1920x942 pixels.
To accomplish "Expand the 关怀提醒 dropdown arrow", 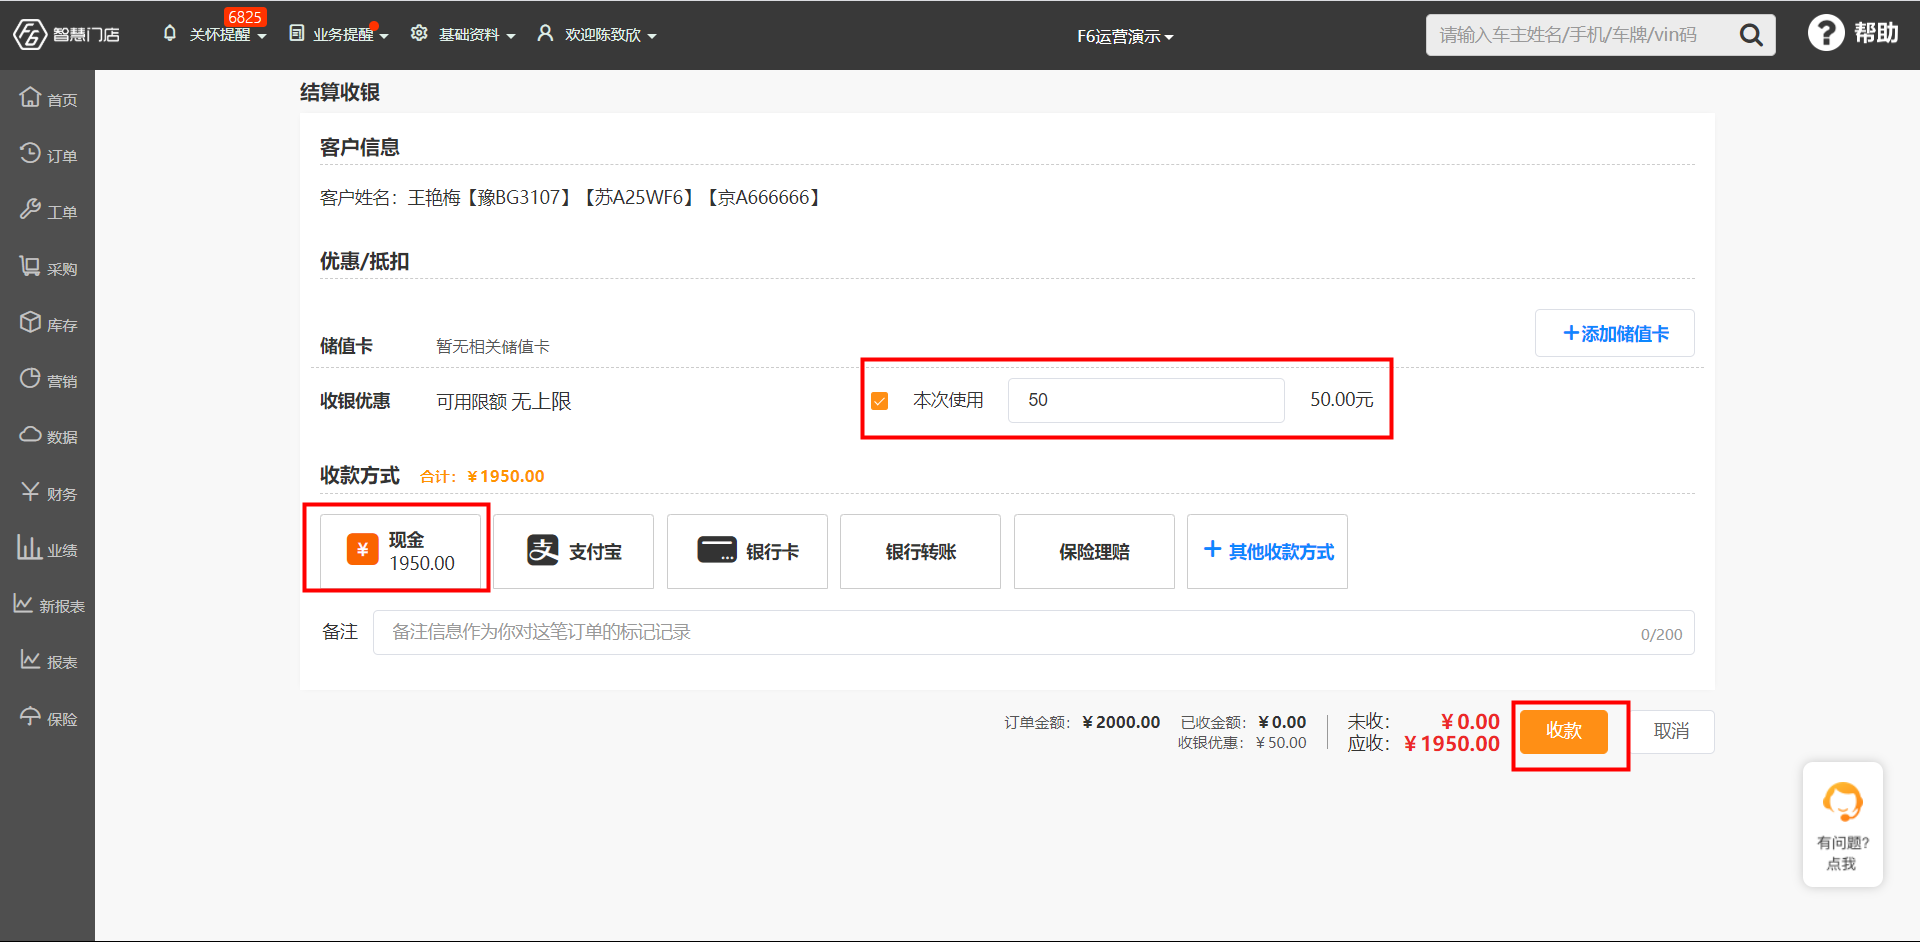I will tap(262, 36).
